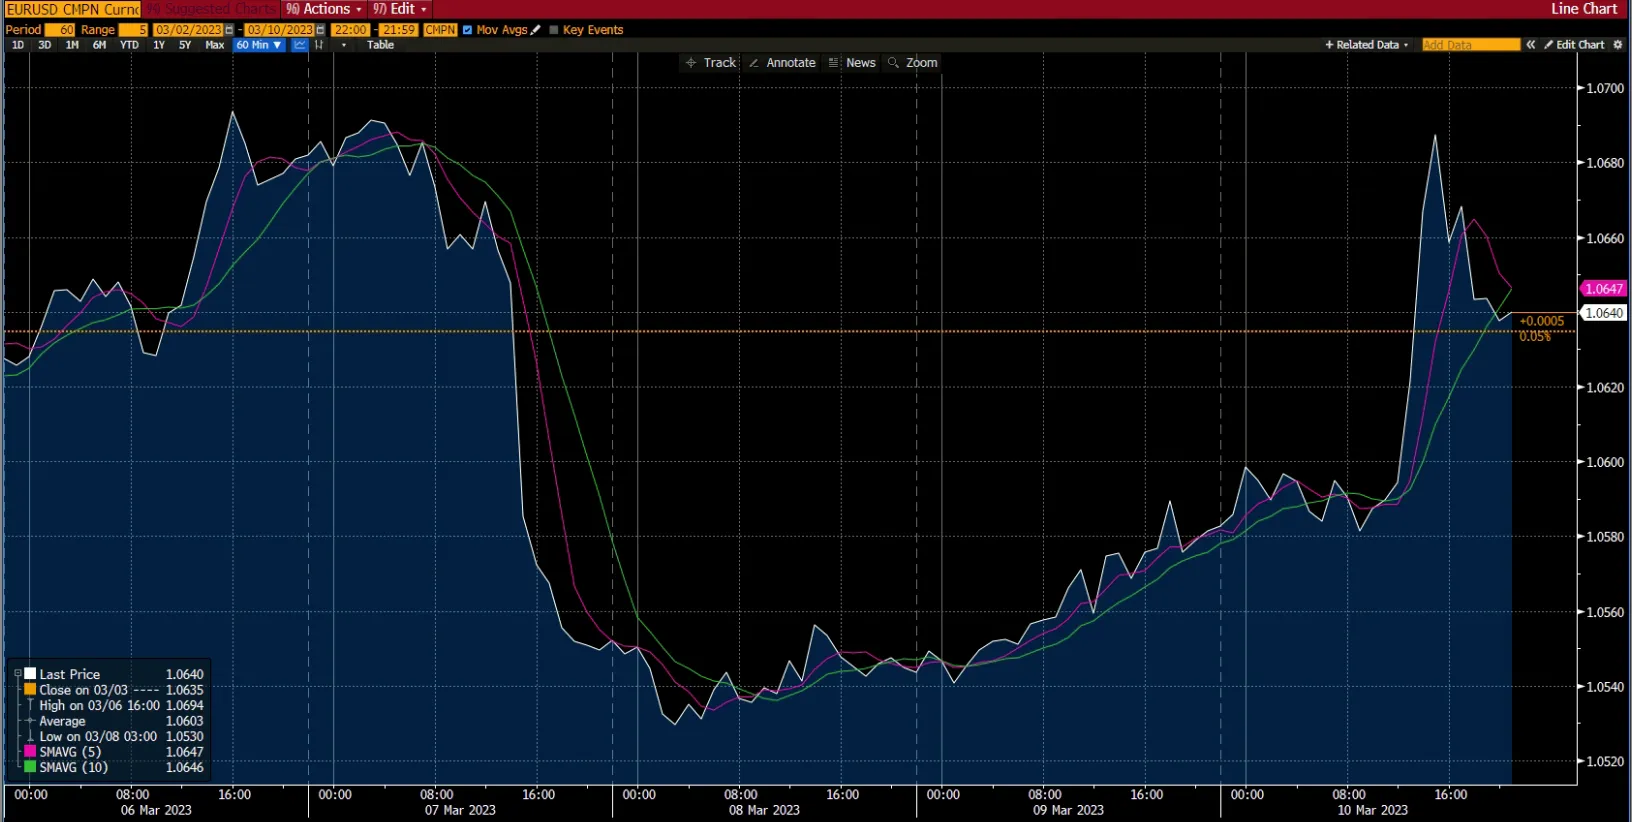Collapse the legend tree expander
Viewport: 1632px width, 822px height.
(x=17, y=674)
